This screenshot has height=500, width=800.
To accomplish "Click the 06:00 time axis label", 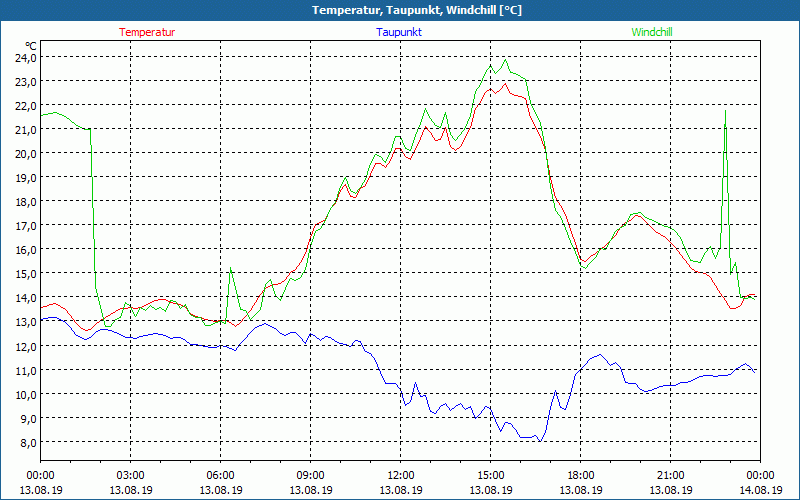I will pyautogui.click(x=220, y=476).
